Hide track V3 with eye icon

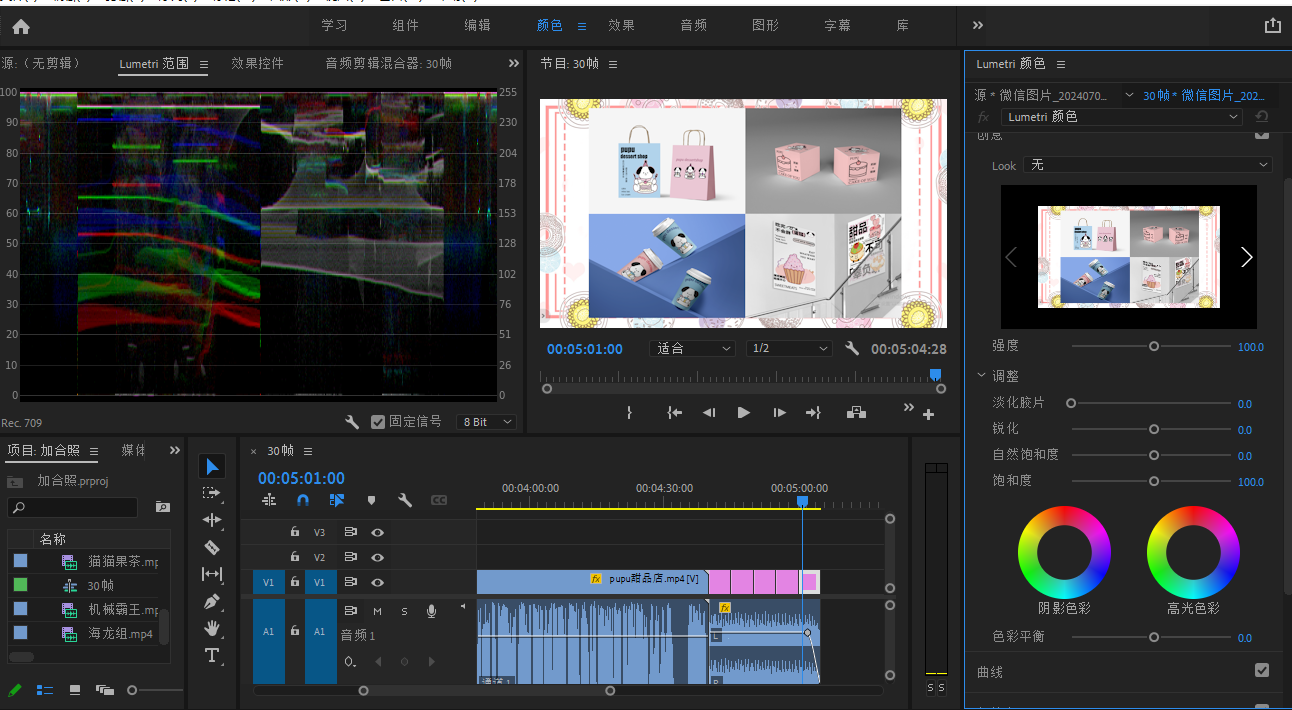coord(377,532)
